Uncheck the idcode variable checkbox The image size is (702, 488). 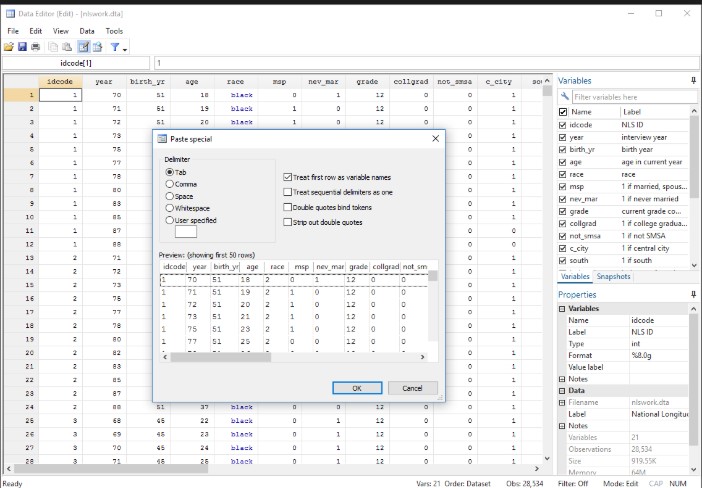pos(563,125)
